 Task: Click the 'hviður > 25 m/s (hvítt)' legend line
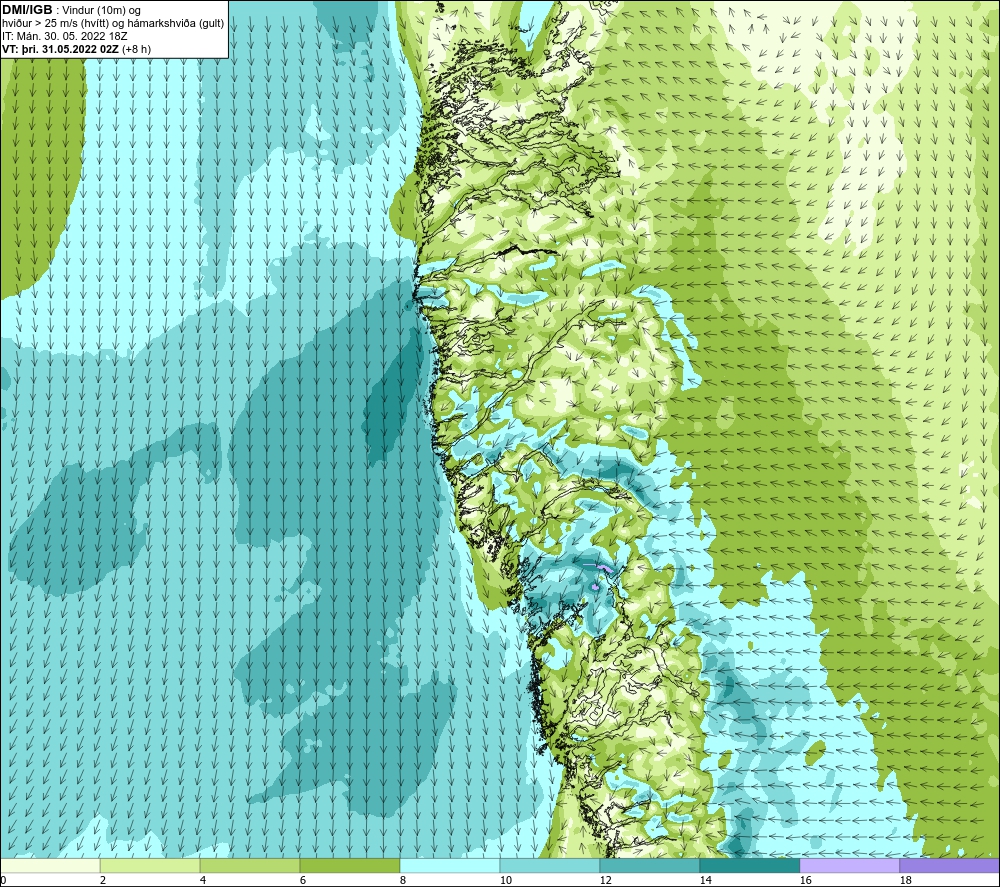[x=113, y=24]
